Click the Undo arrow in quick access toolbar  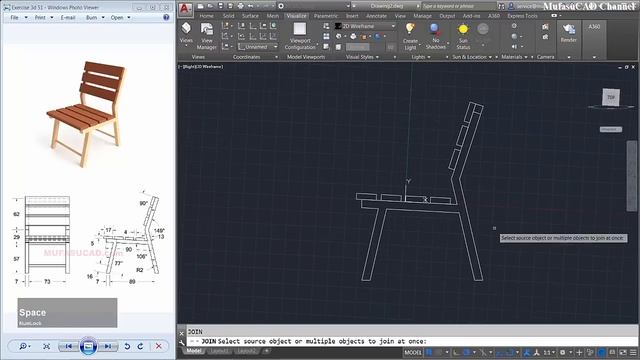(x=250, y=6)
